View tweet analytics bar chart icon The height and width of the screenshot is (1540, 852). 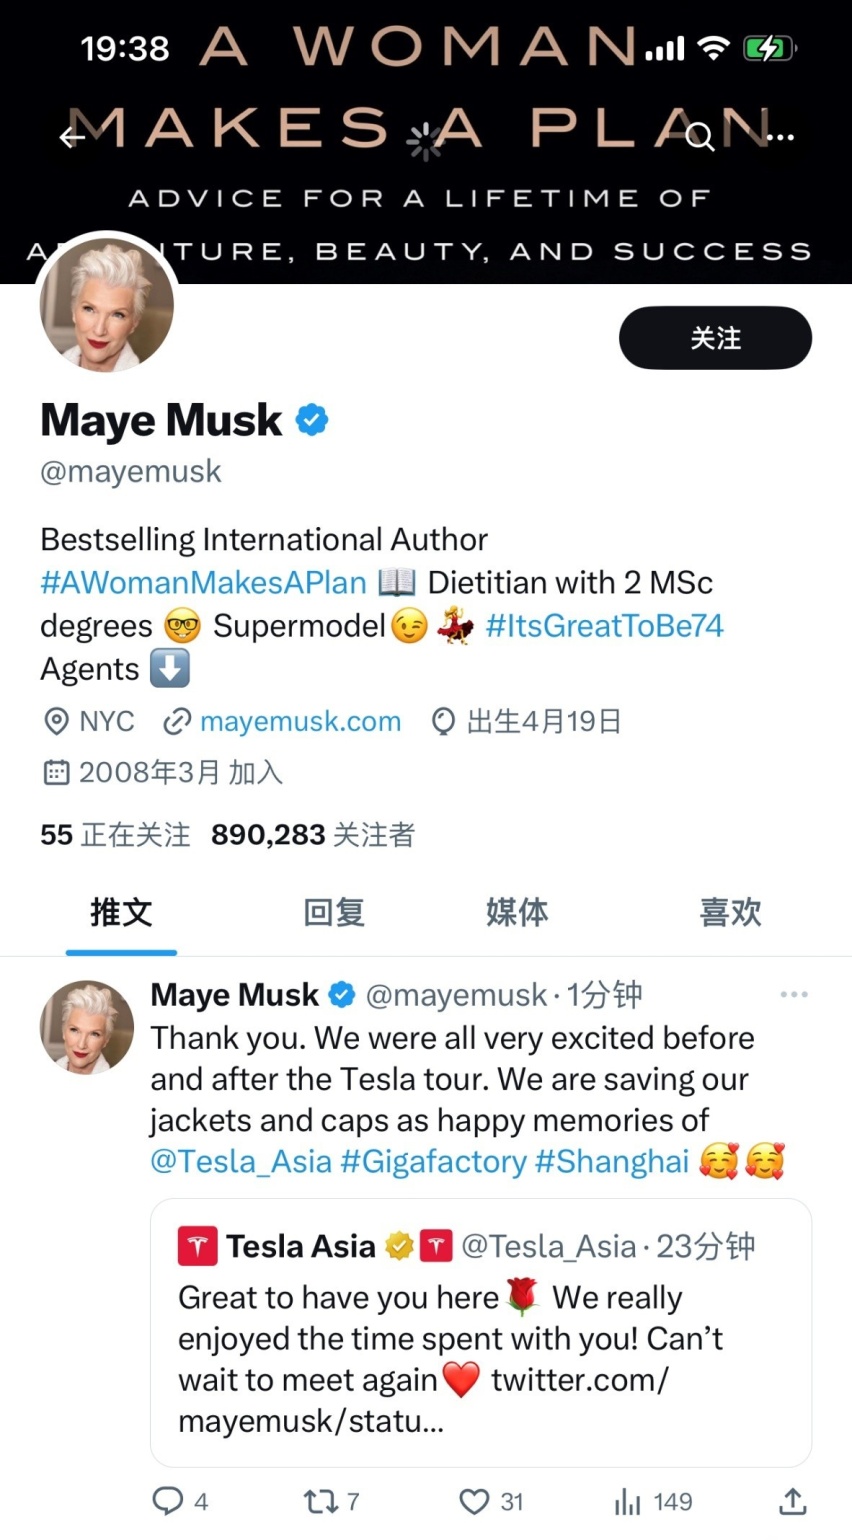(x=627, y=1501)
